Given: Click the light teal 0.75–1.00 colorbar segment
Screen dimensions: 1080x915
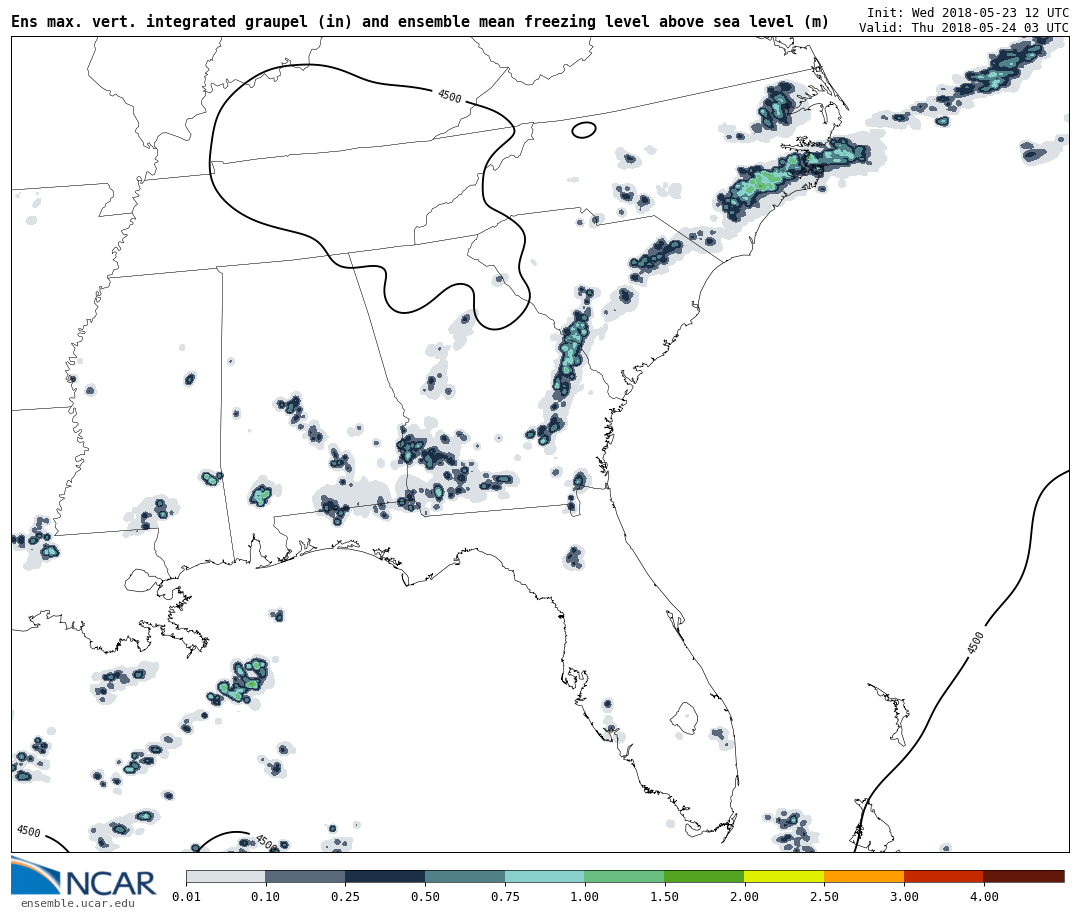Looking at the screenshot, I should point(544,876).
